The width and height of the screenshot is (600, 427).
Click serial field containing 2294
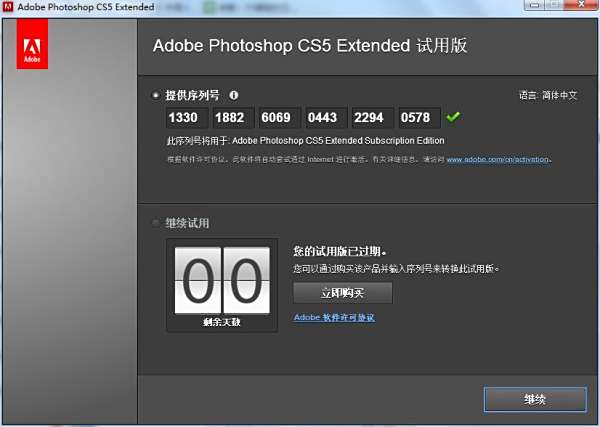[373, 117]
